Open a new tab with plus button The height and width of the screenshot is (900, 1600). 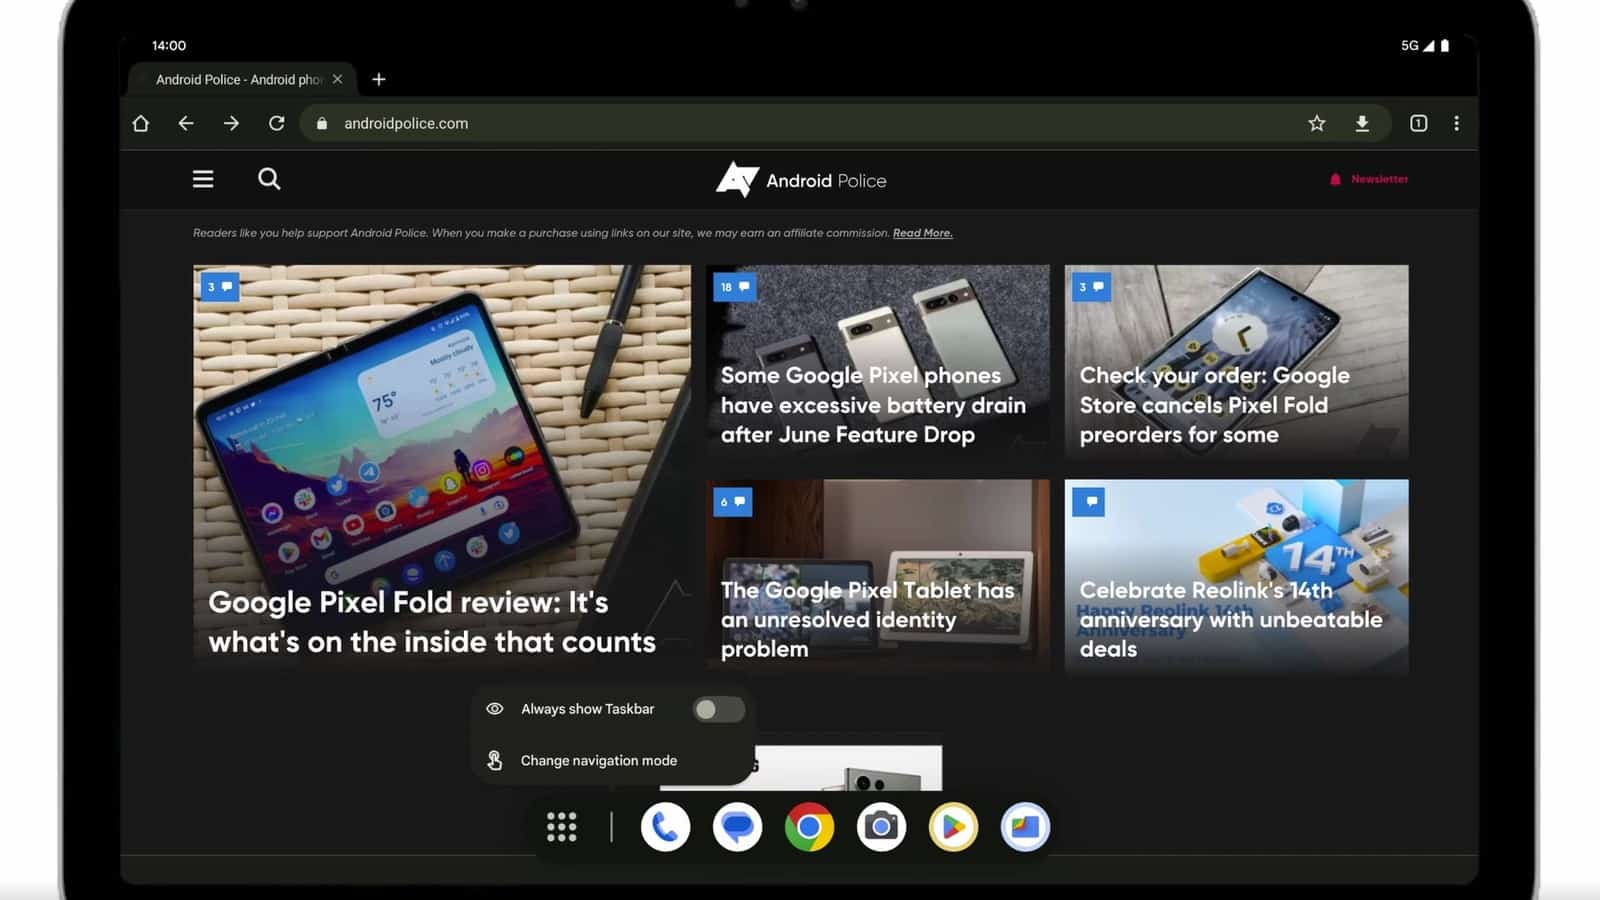point(379,79)
